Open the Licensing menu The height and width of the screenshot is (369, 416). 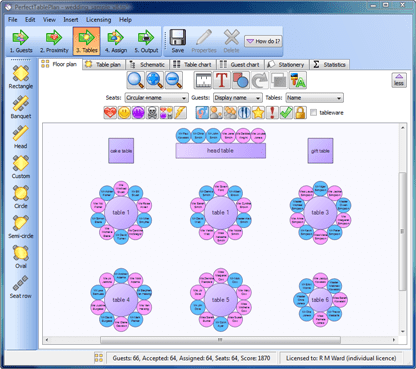98,20
